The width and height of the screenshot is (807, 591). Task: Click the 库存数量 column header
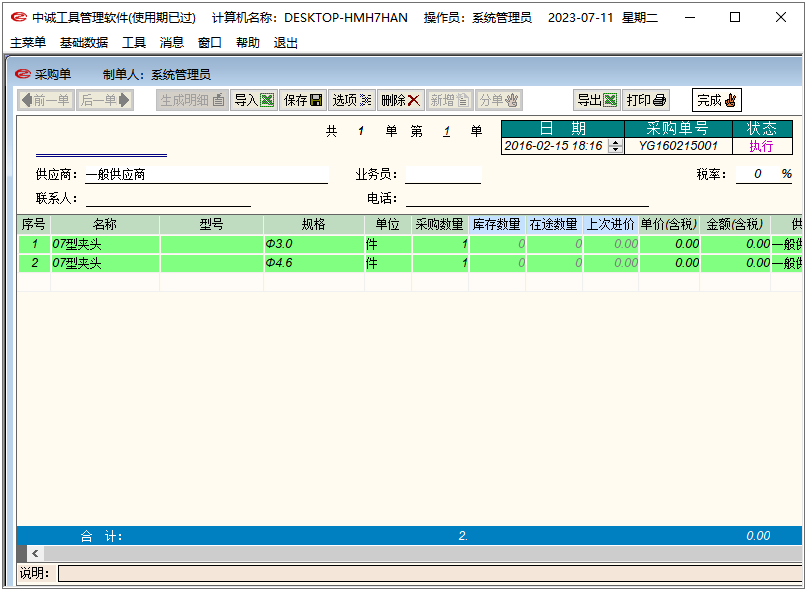click(497, 224)
